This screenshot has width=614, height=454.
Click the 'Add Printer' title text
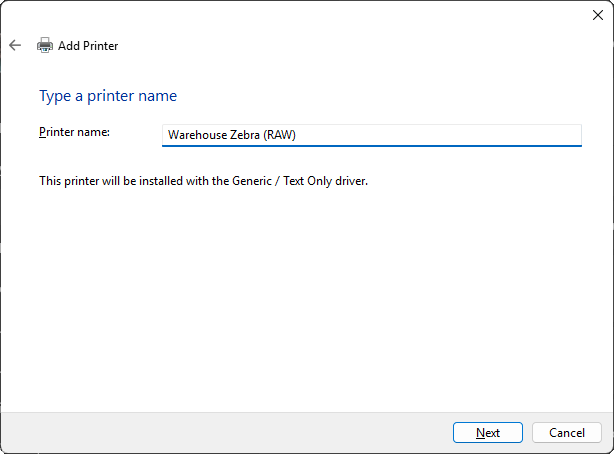pyautogui.click(x=88, y=46)
